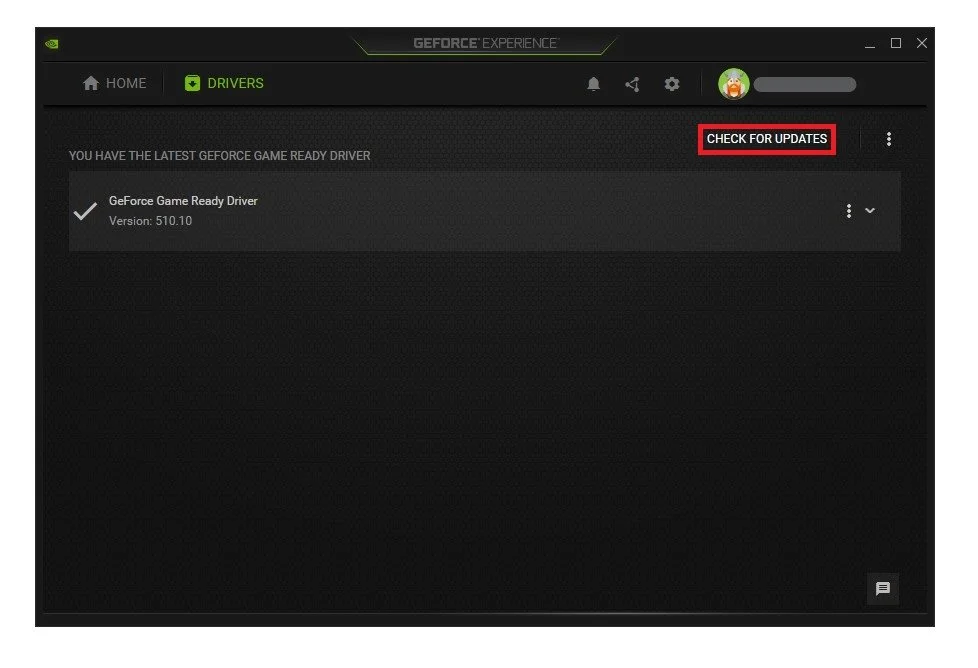Click the NVIDIA logo icon
Screen dimensions: 978x668
(51, 43)
